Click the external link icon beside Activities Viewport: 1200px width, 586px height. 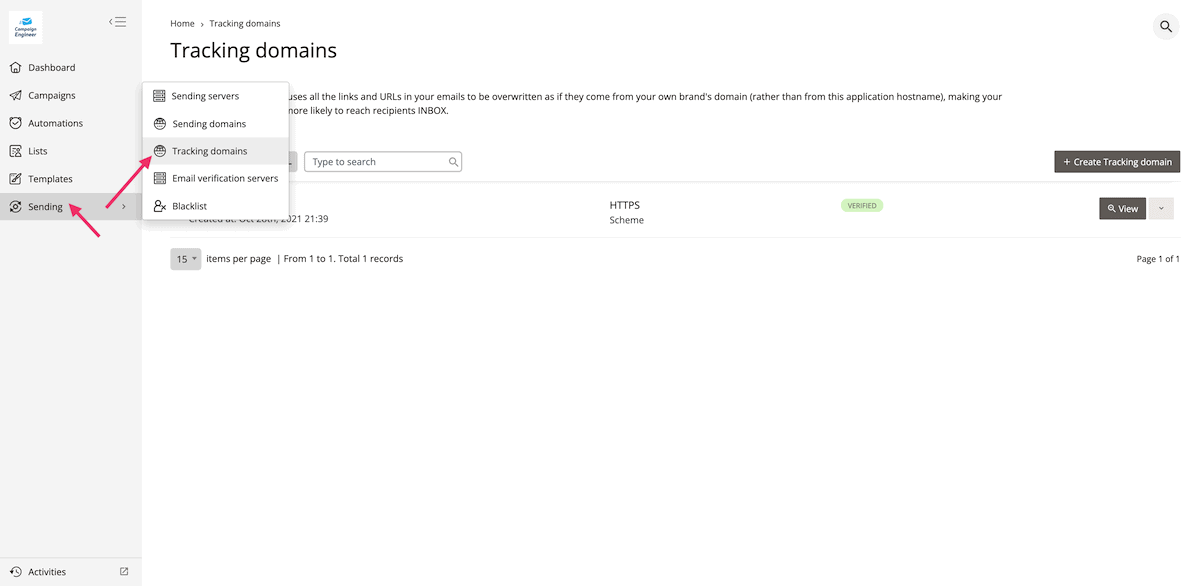click(x=124, y=572)
